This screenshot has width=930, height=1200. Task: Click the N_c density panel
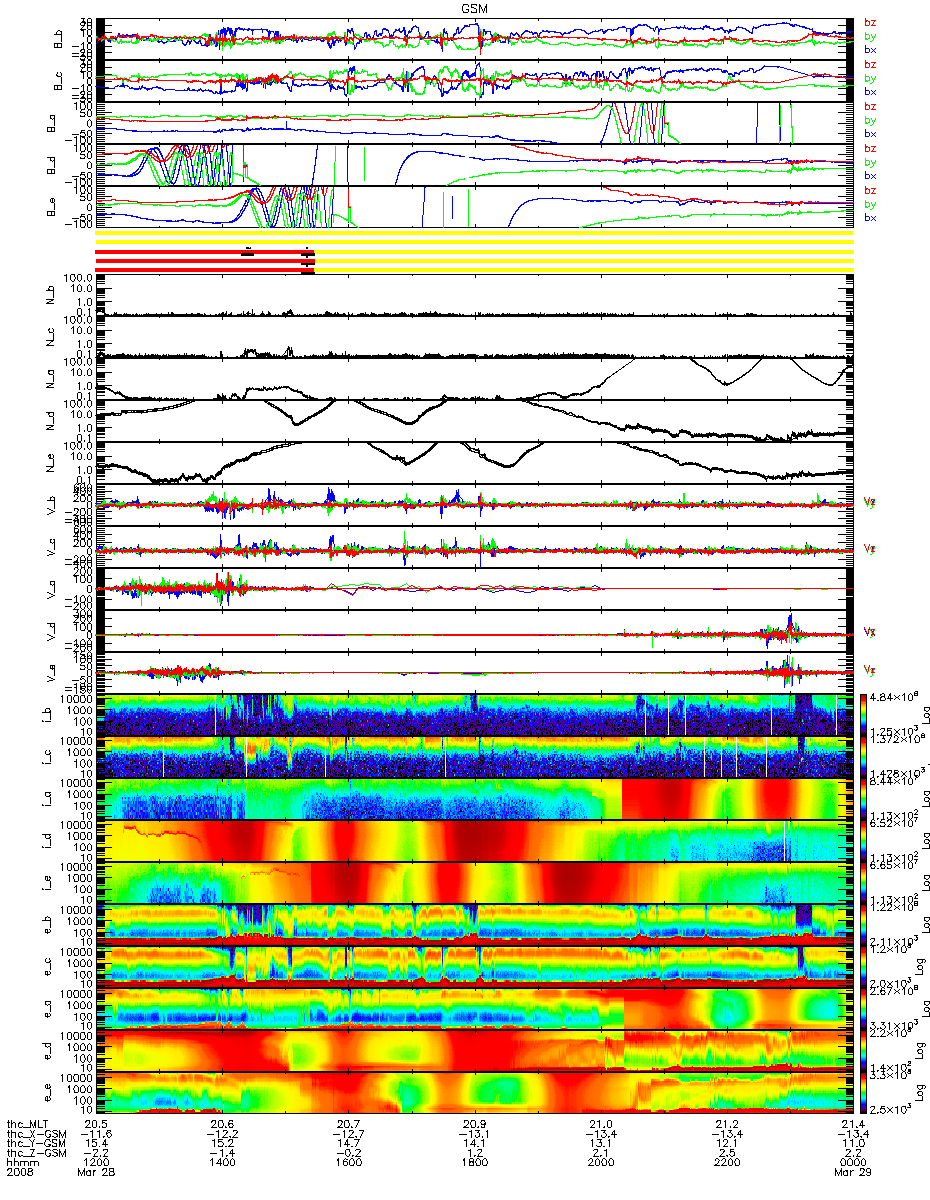tap(475, 336)
